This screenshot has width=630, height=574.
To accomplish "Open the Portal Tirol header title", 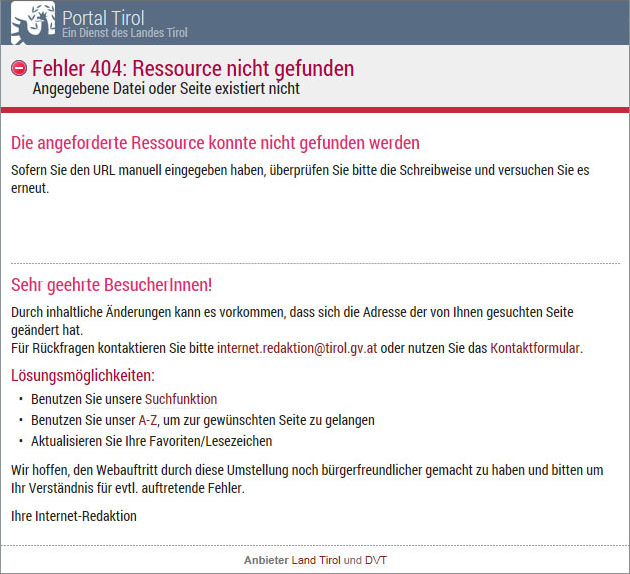I will tap(103, 18).
